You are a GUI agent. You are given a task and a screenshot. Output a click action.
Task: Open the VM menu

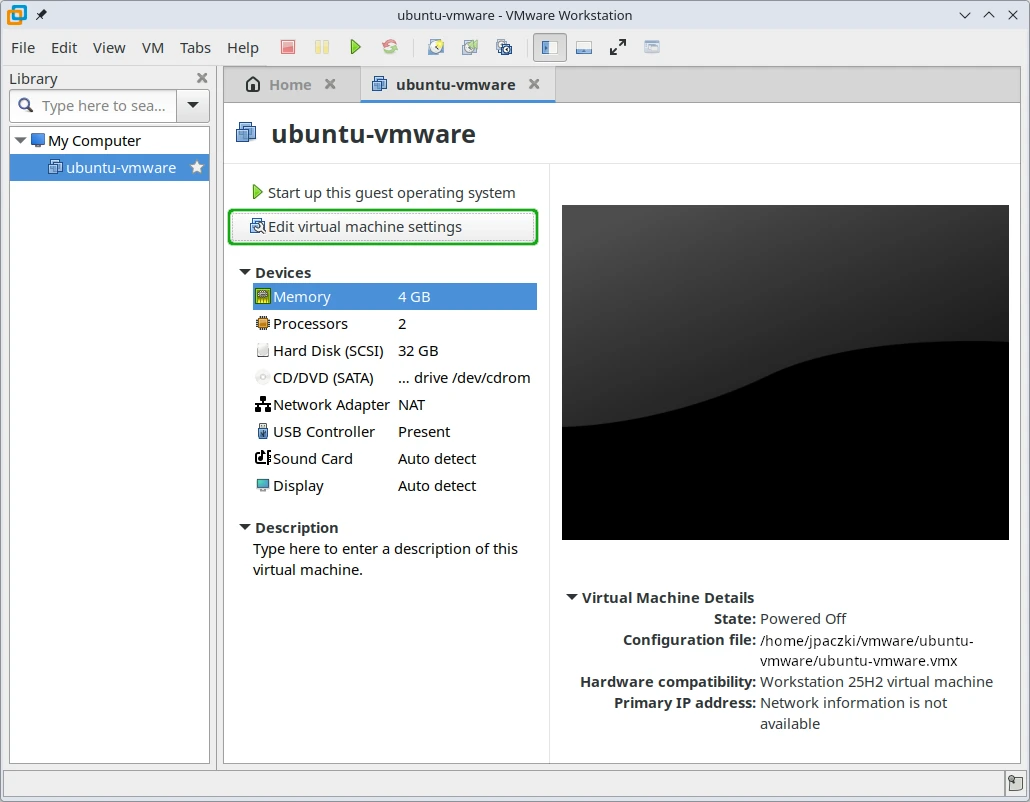[x=153, y=48]
